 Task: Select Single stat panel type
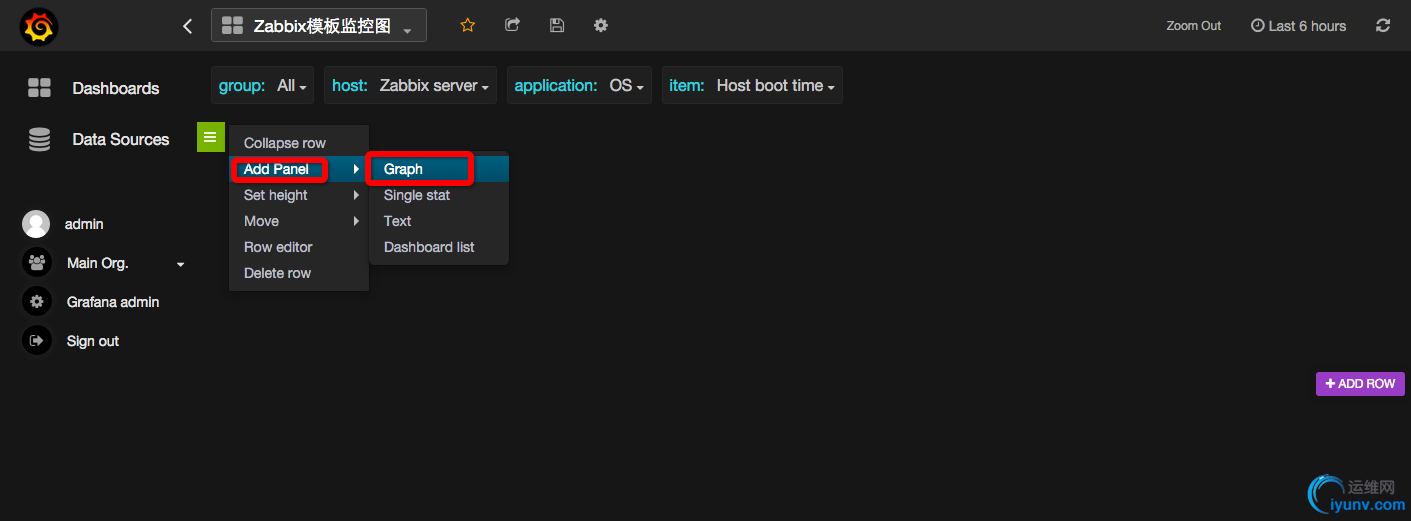click(439, 195)
